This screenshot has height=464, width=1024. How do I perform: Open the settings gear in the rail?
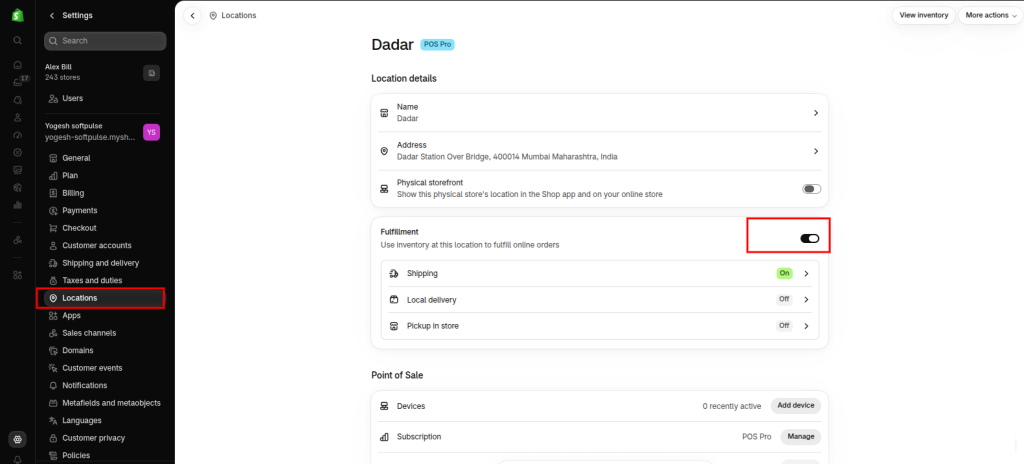coord(18,440)
